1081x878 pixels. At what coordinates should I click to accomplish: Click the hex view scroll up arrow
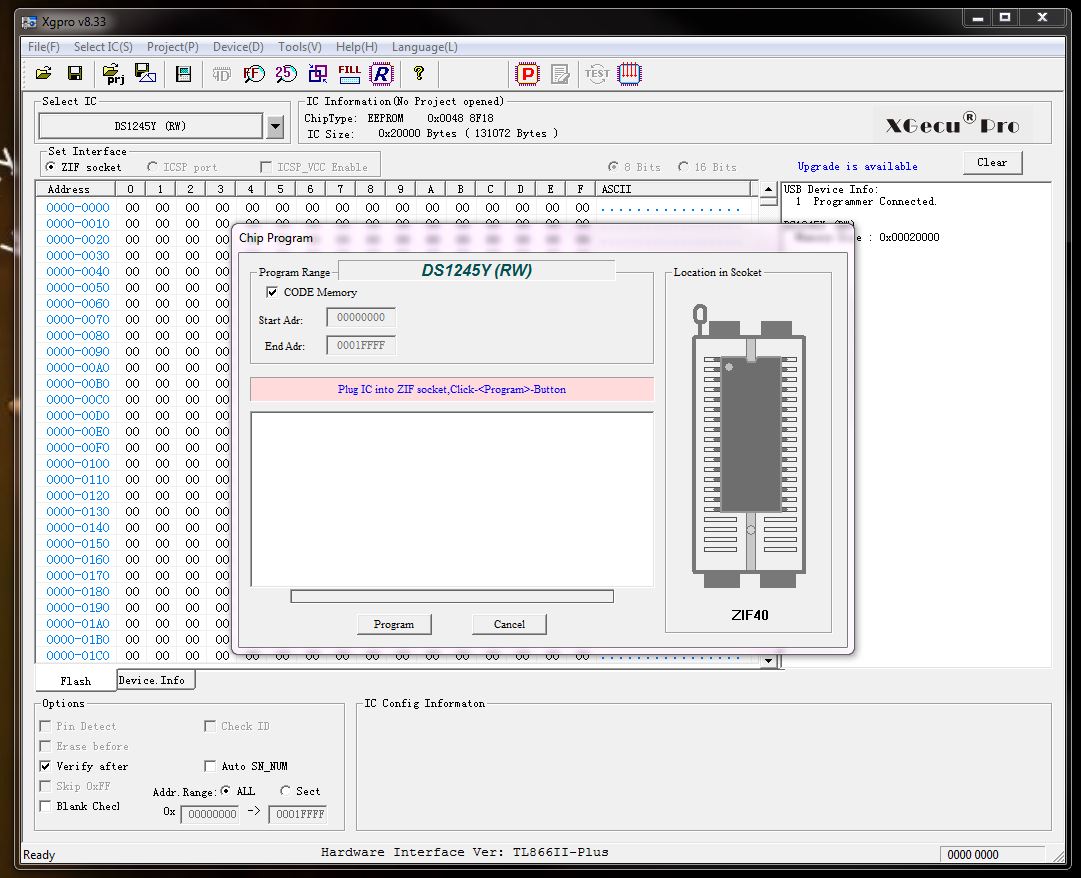[x=769, y=189]
